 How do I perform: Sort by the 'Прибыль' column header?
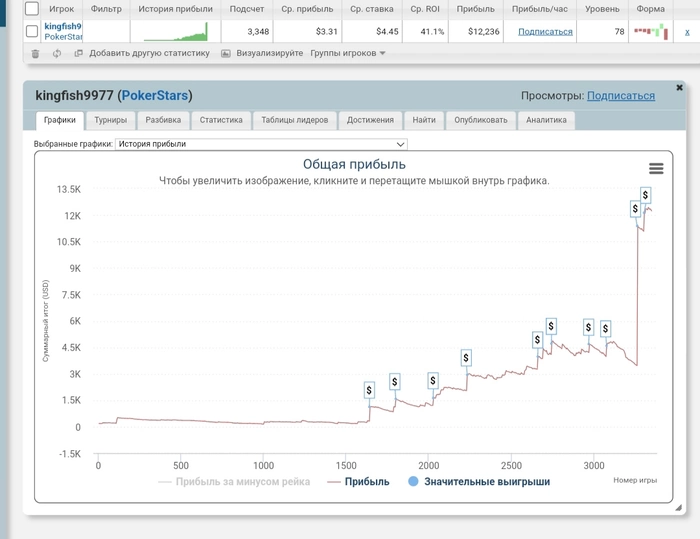(x=475, y=9)
